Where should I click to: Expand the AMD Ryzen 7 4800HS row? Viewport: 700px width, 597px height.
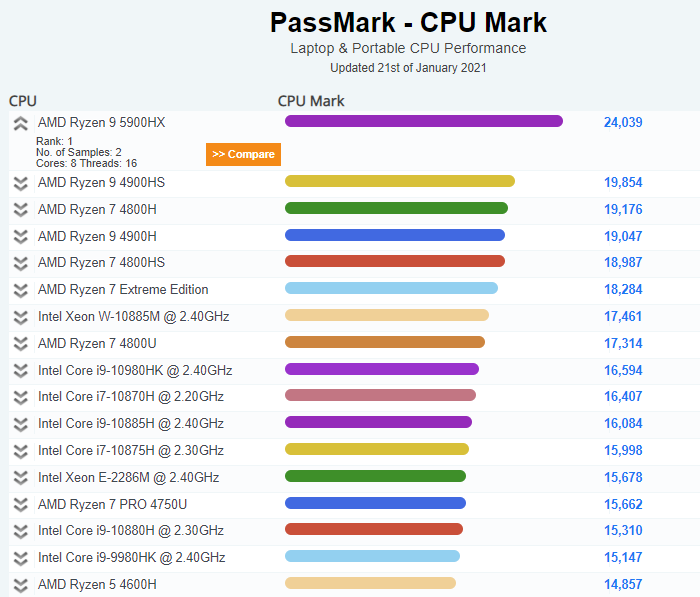21,263
